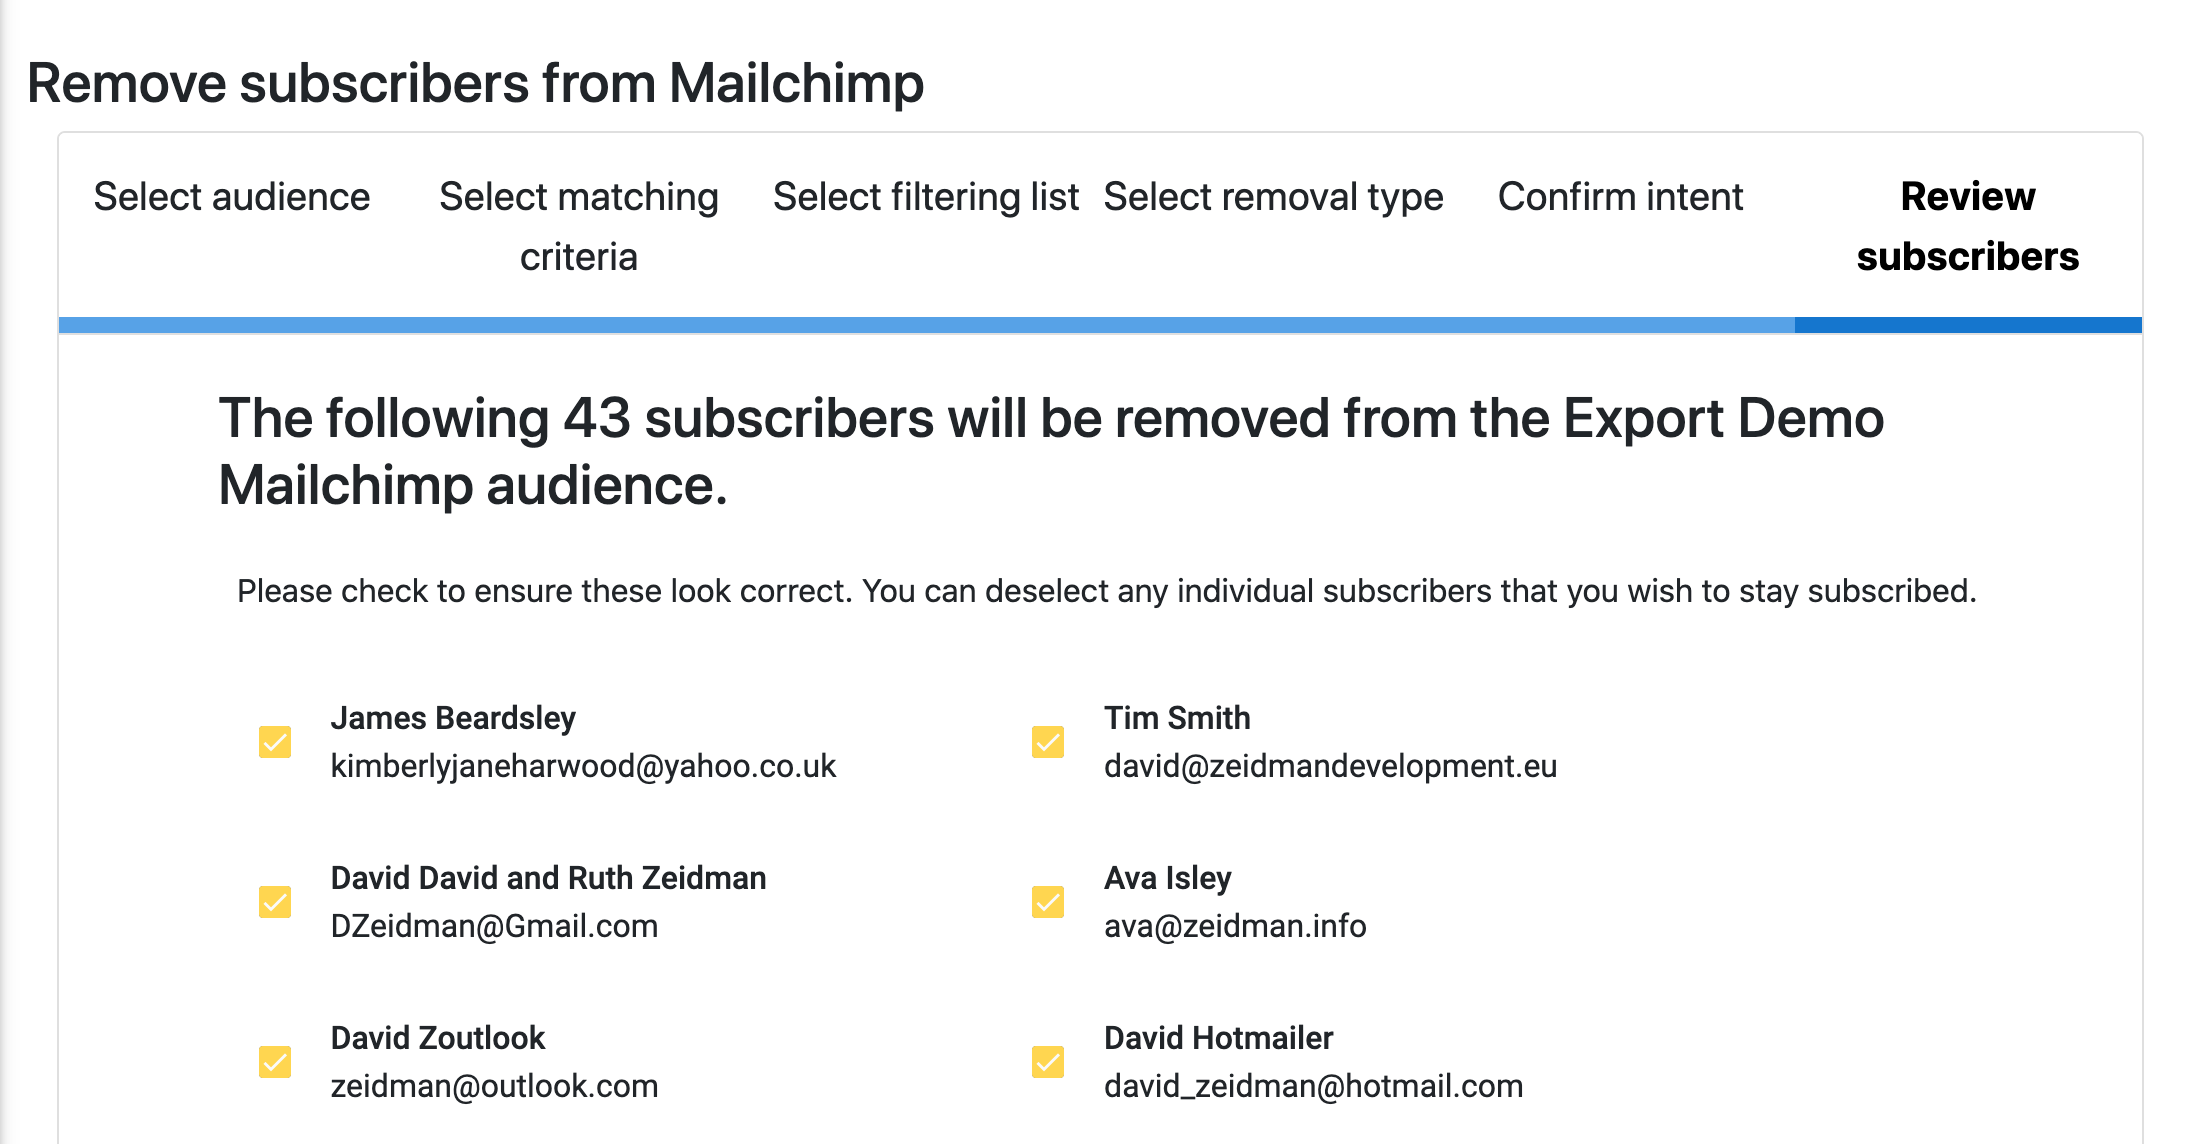Click email david_zeidman@hotmail.com

[x=1313, y=1086]
